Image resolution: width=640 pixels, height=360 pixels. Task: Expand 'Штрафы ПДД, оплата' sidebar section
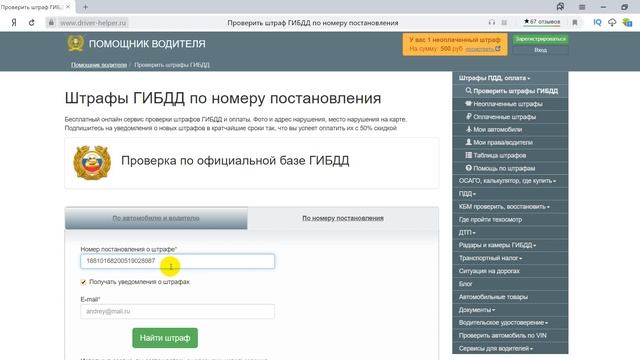click(x=510, y=78)
